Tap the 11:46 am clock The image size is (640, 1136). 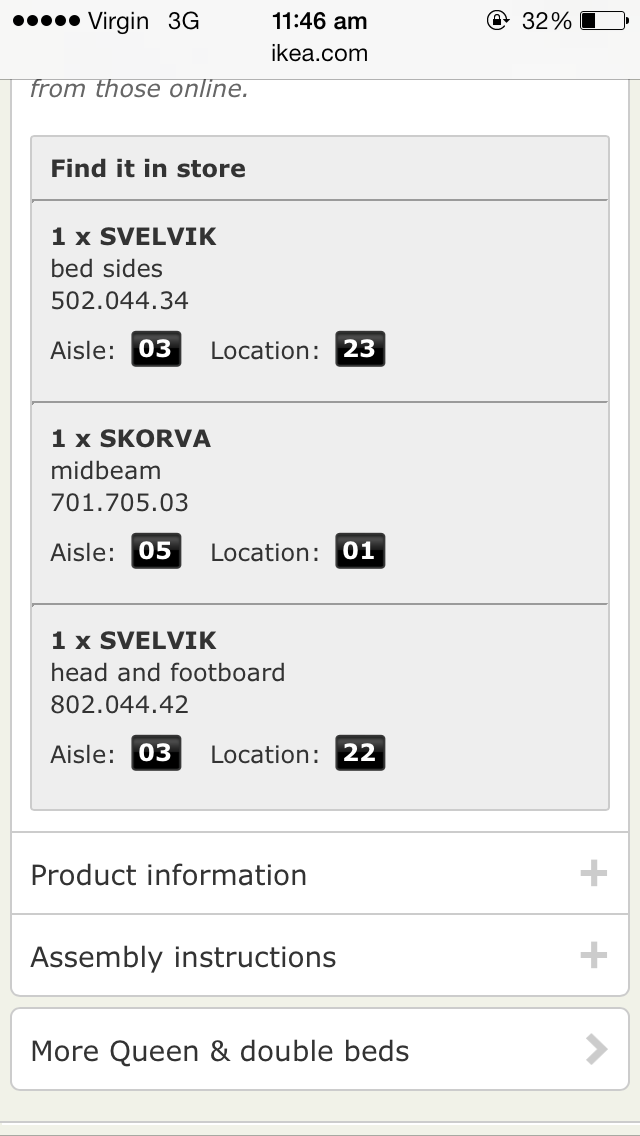click(319, 21)
